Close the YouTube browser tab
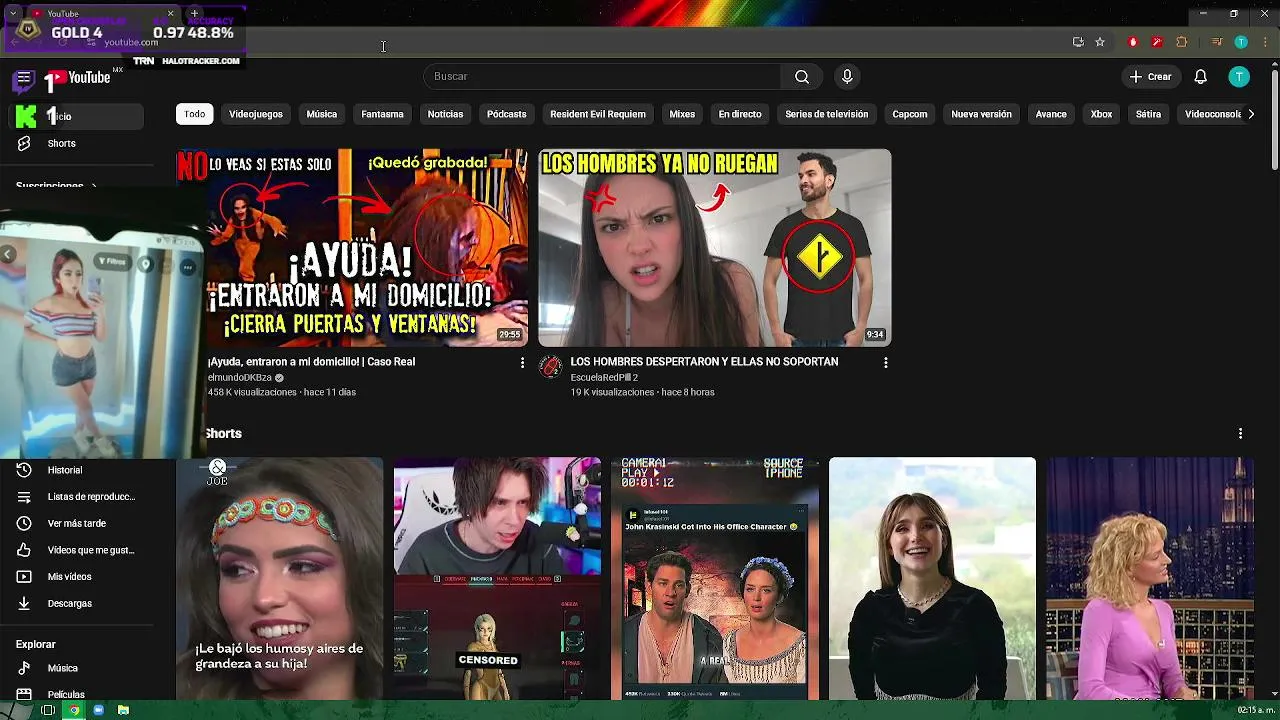 click(170, 14)
